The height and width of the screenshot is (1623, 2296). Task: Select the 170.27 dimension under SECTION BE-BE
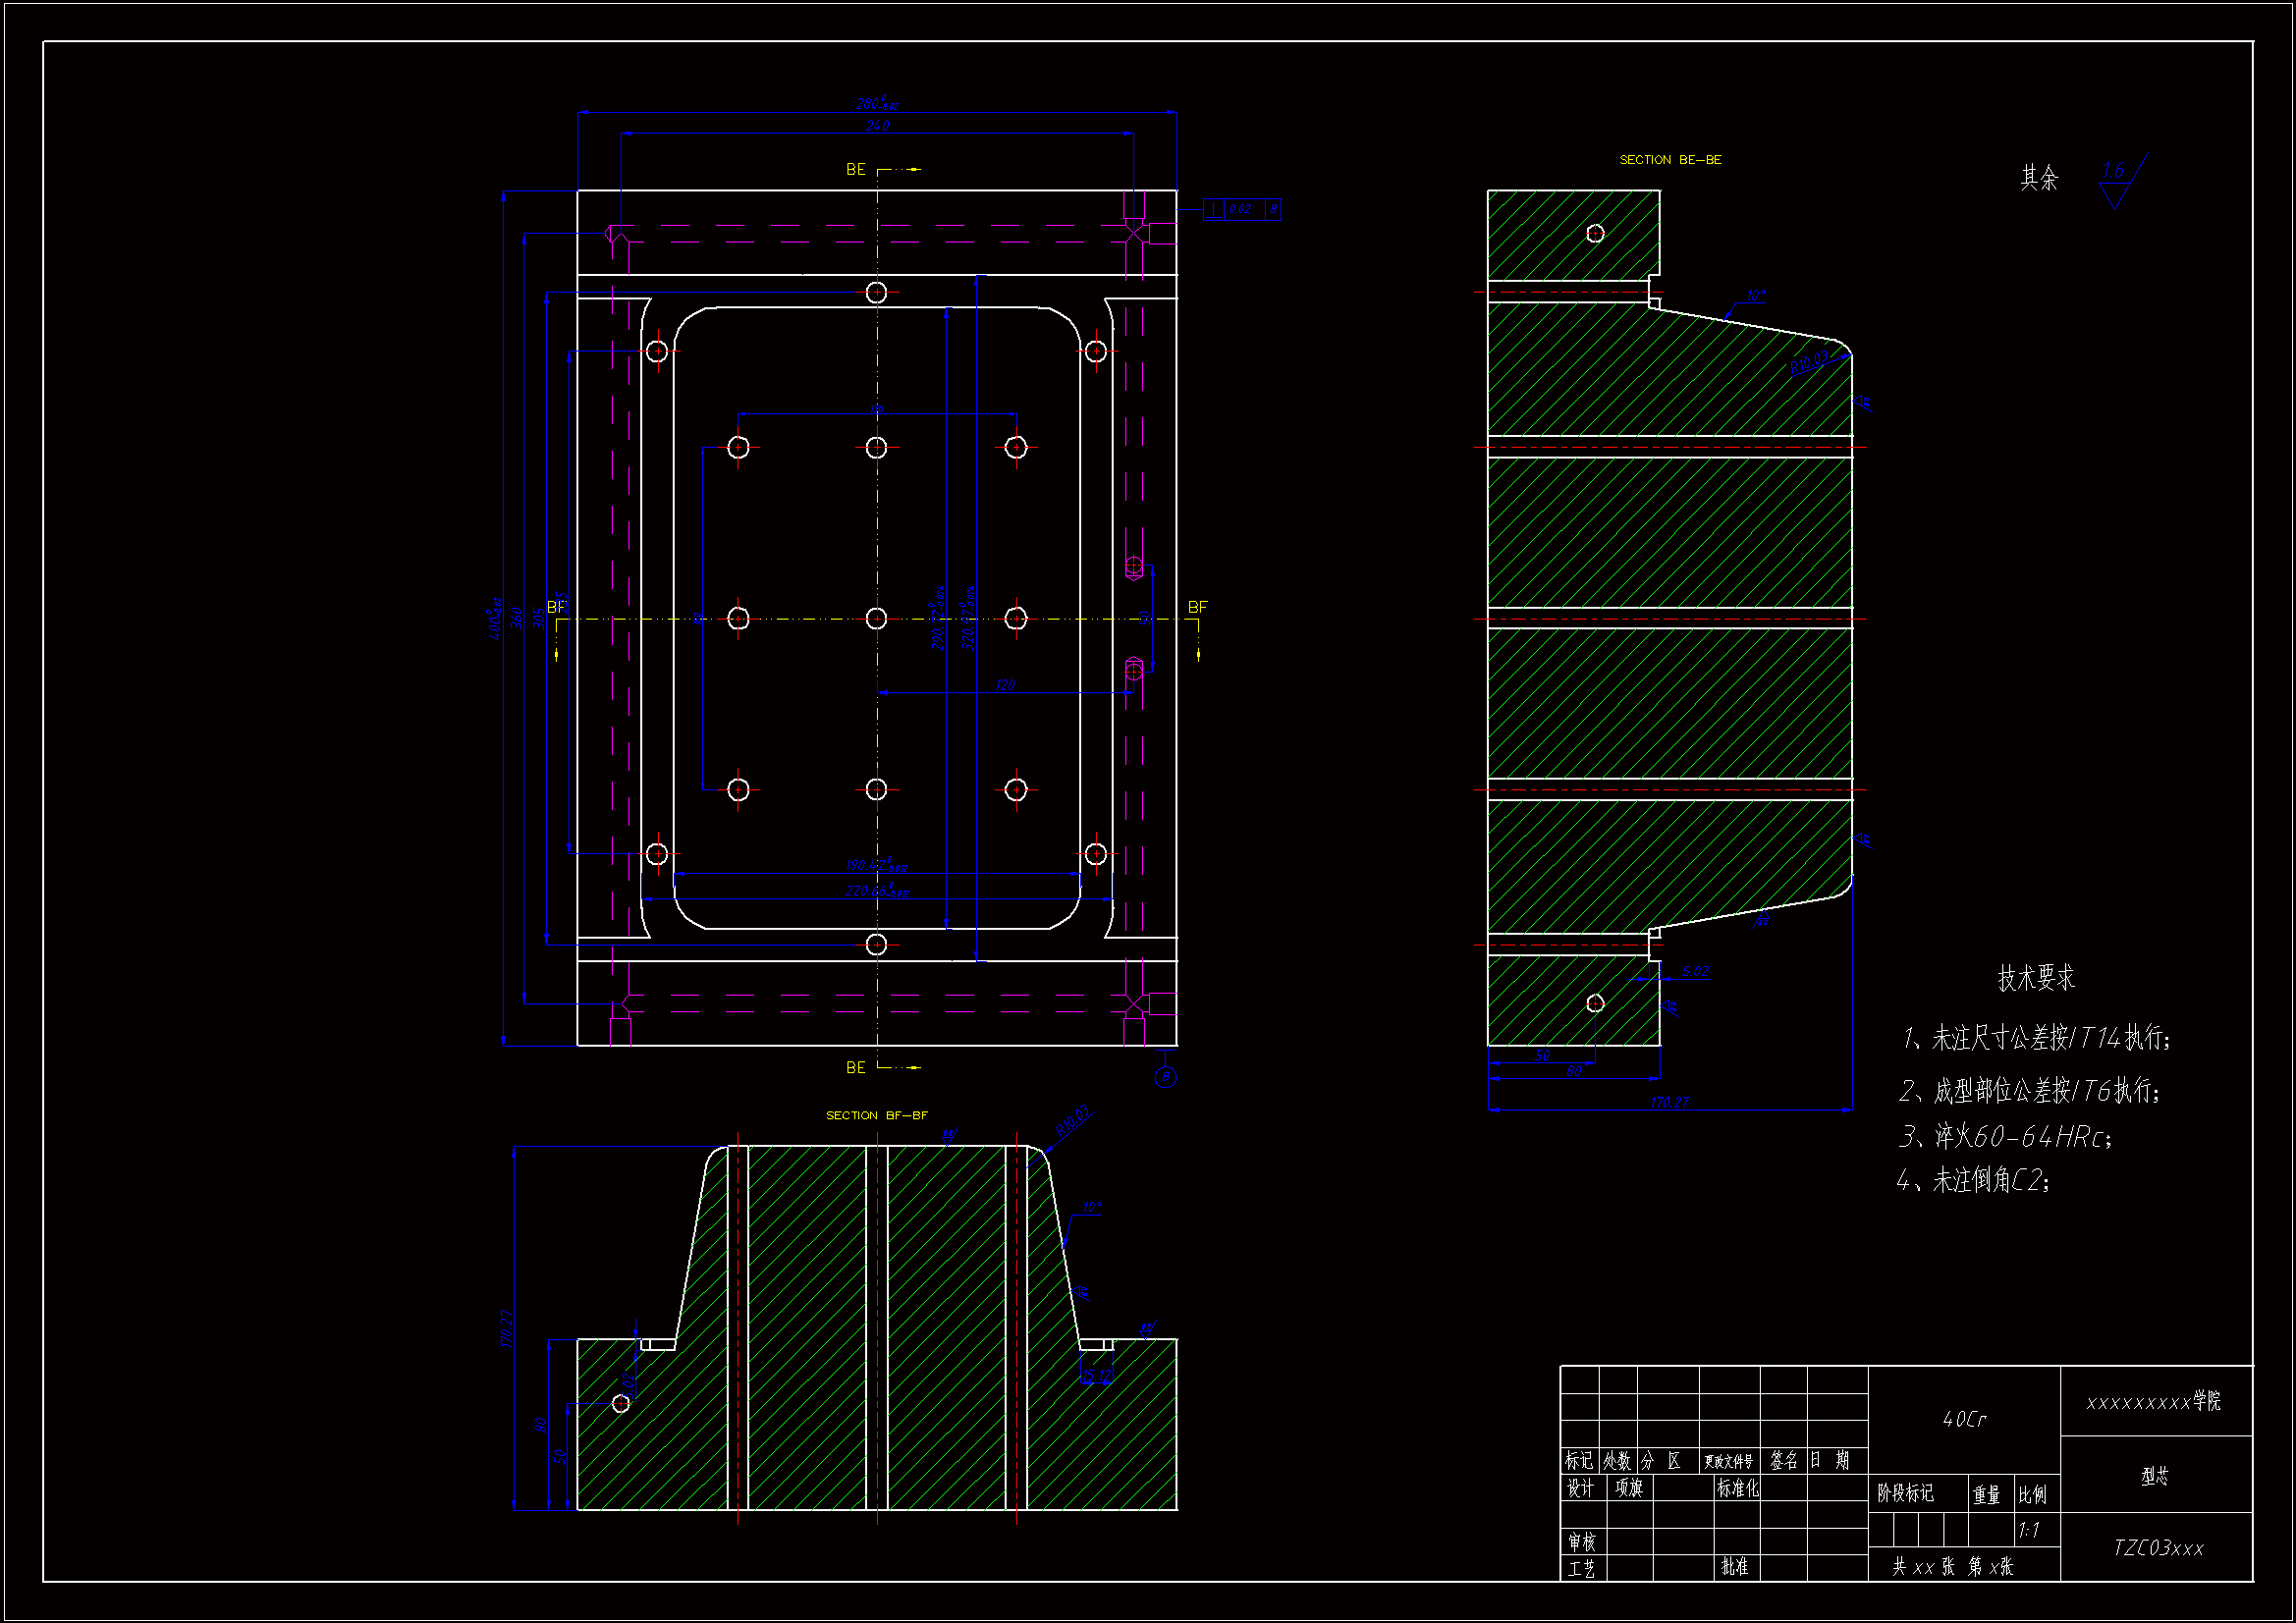[x=1668, y=1102]
